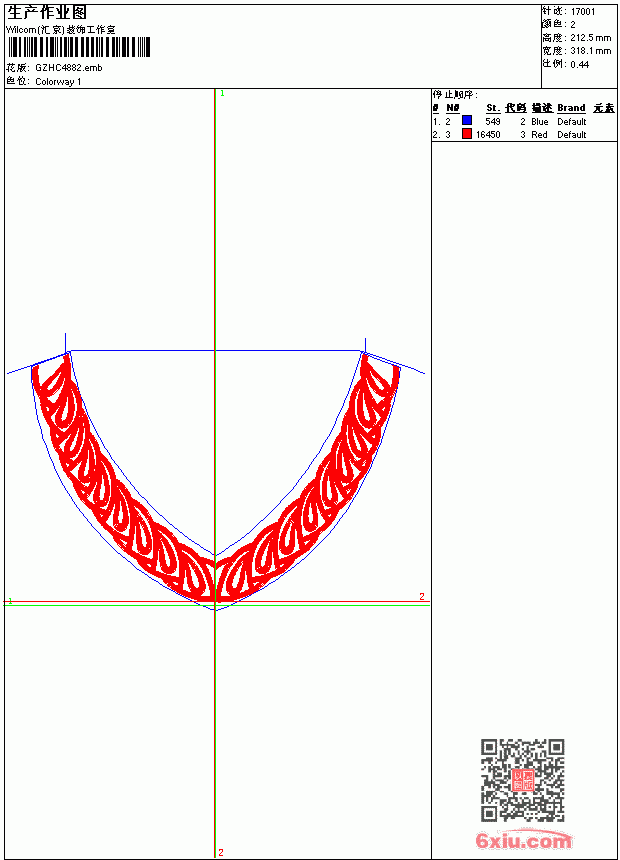The height and width of the screenshot is (860, 620).
Task: Click the green marker 1 at top of guide
Action: coord(222,94)
